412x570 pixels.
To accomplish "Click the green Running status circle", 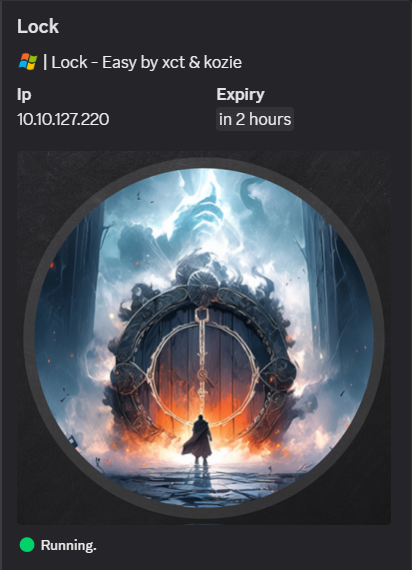I will click(27, 545).
